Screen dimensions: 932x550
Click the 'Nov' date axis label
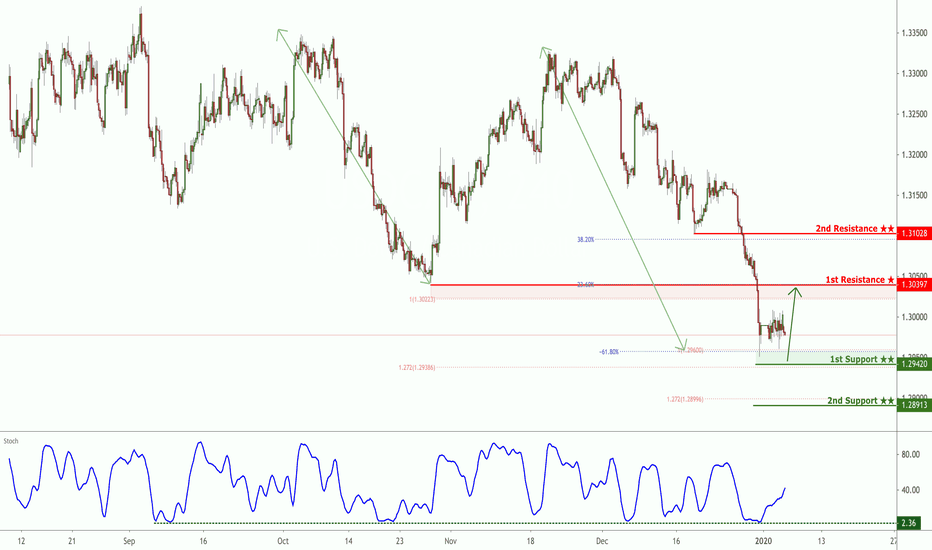click(451, 541)
